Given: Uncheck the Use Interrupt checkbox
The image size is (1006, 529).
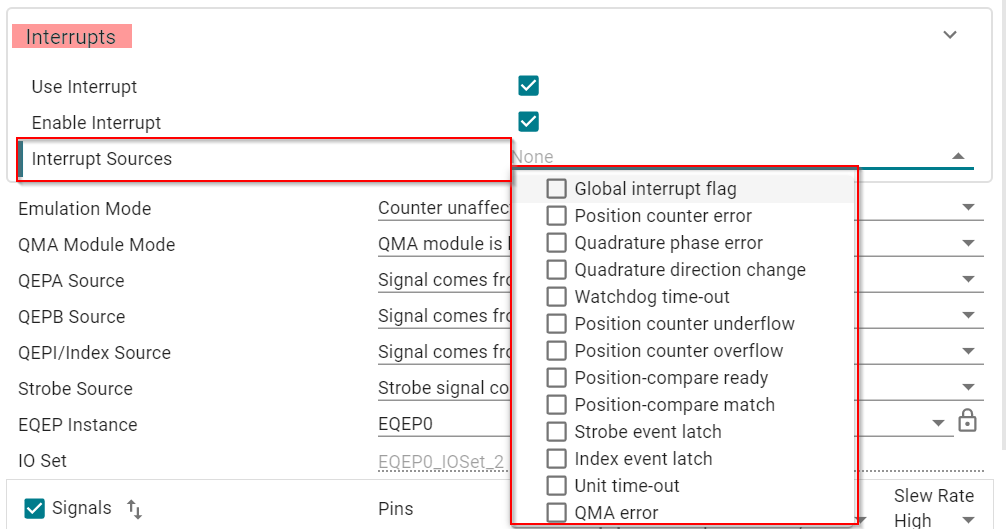Looking at the screenshot, I should [x=529, y=86].
